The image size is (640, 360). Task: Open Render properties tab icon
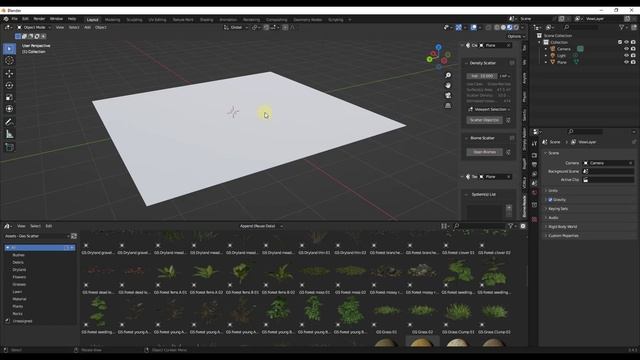pos(534,156)
